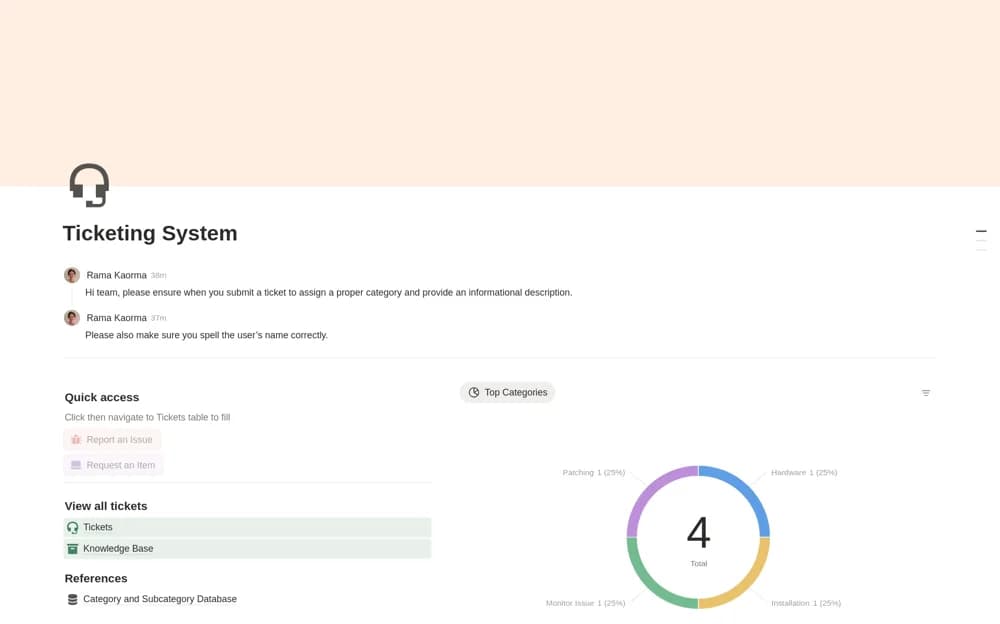Click the Ticketing System page title
Viewport: 1000px width, 624px height.
(x=150, y=233)
